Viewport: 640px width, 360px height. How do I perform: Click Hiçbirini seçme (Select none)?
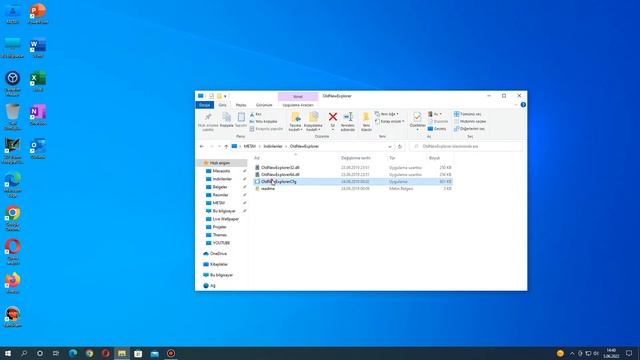pyautogui.click(x=470, y=121)
